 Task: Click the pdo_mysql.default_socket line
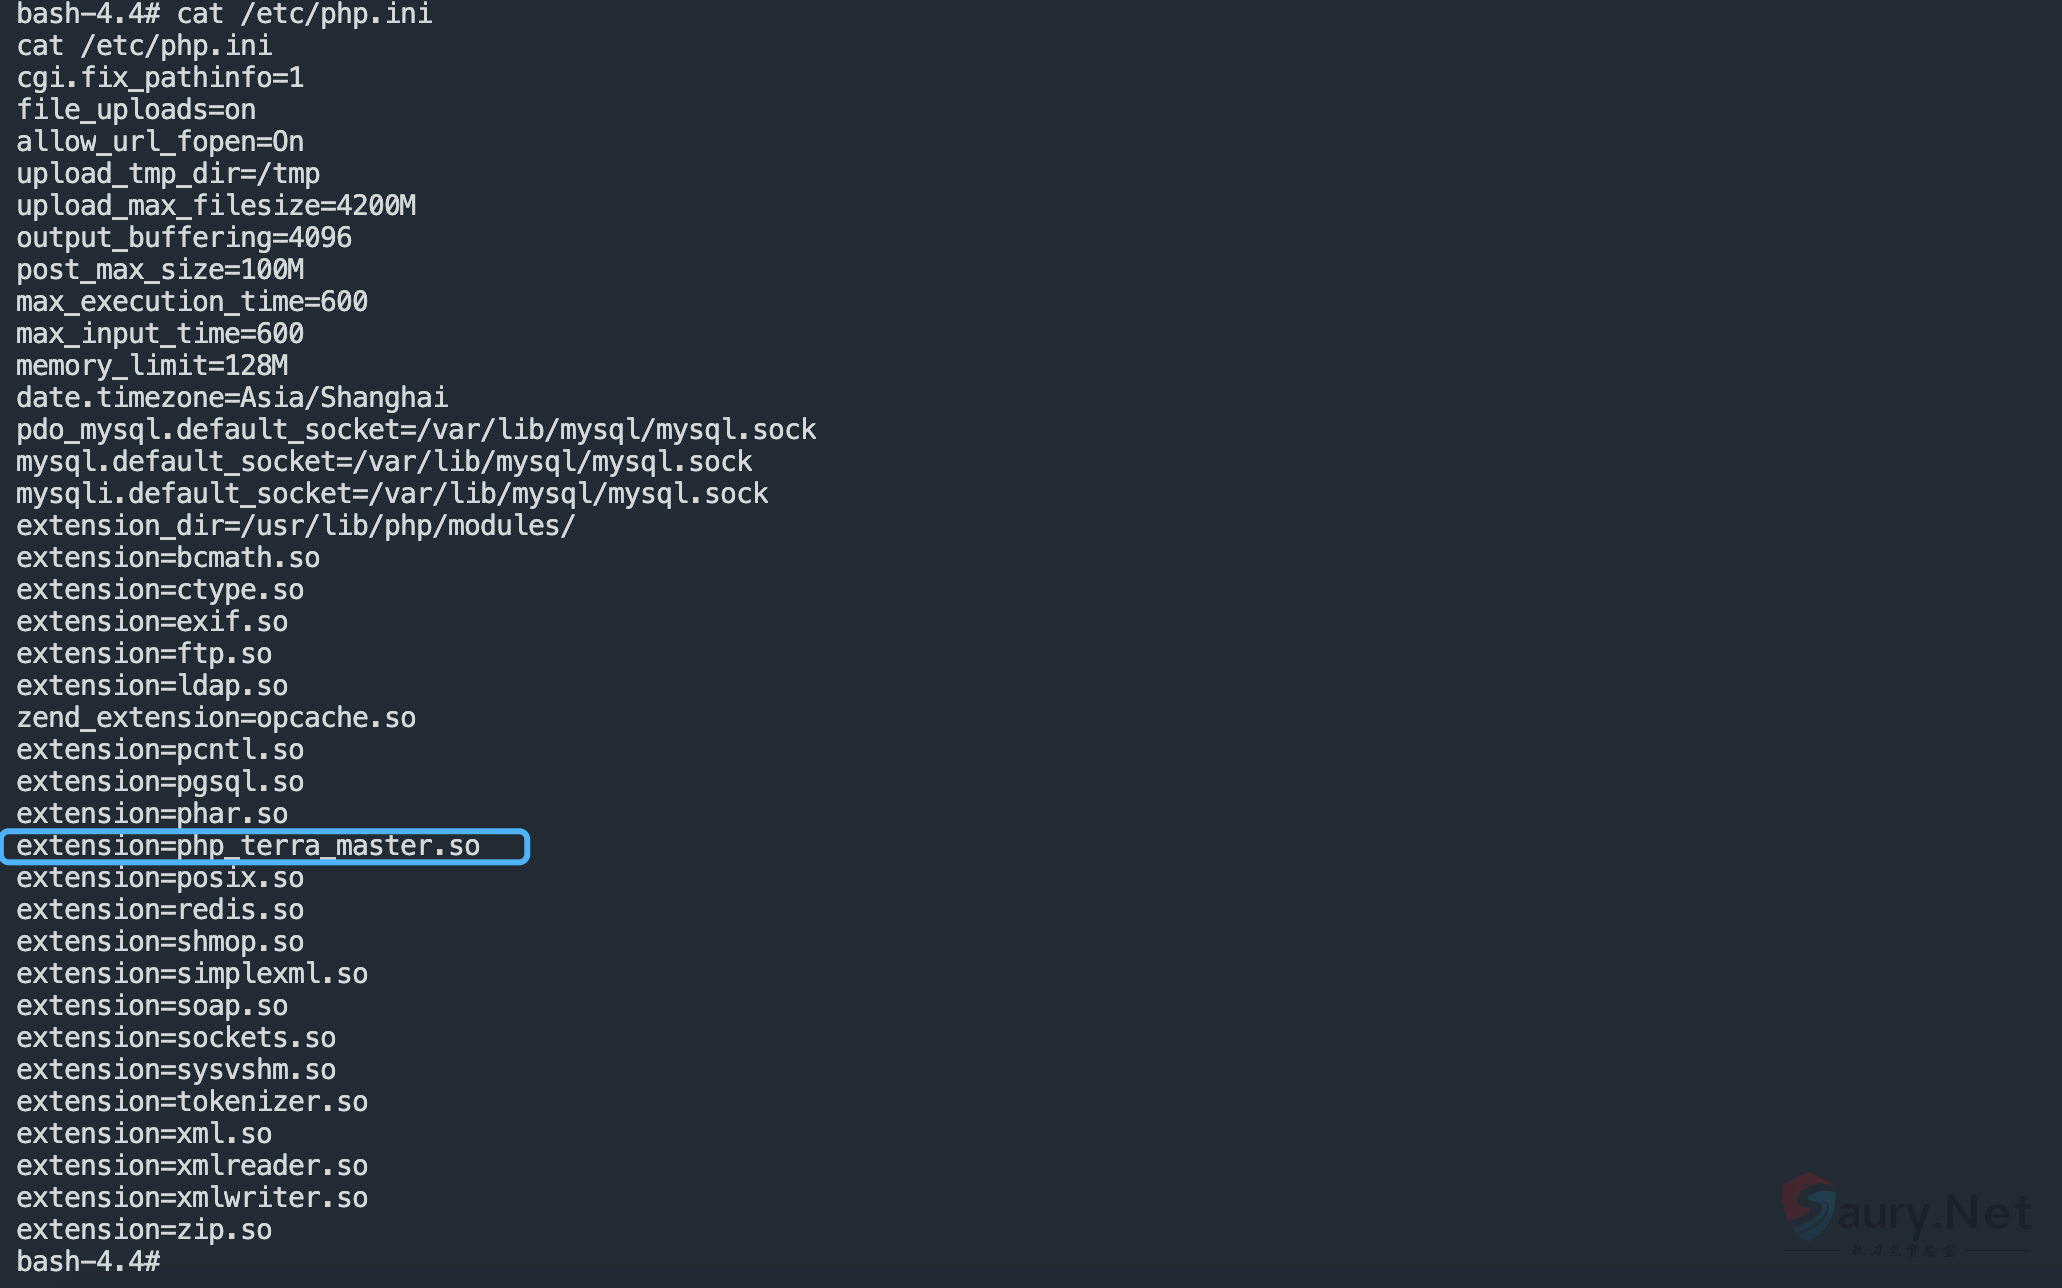click(x=416, y=430)
